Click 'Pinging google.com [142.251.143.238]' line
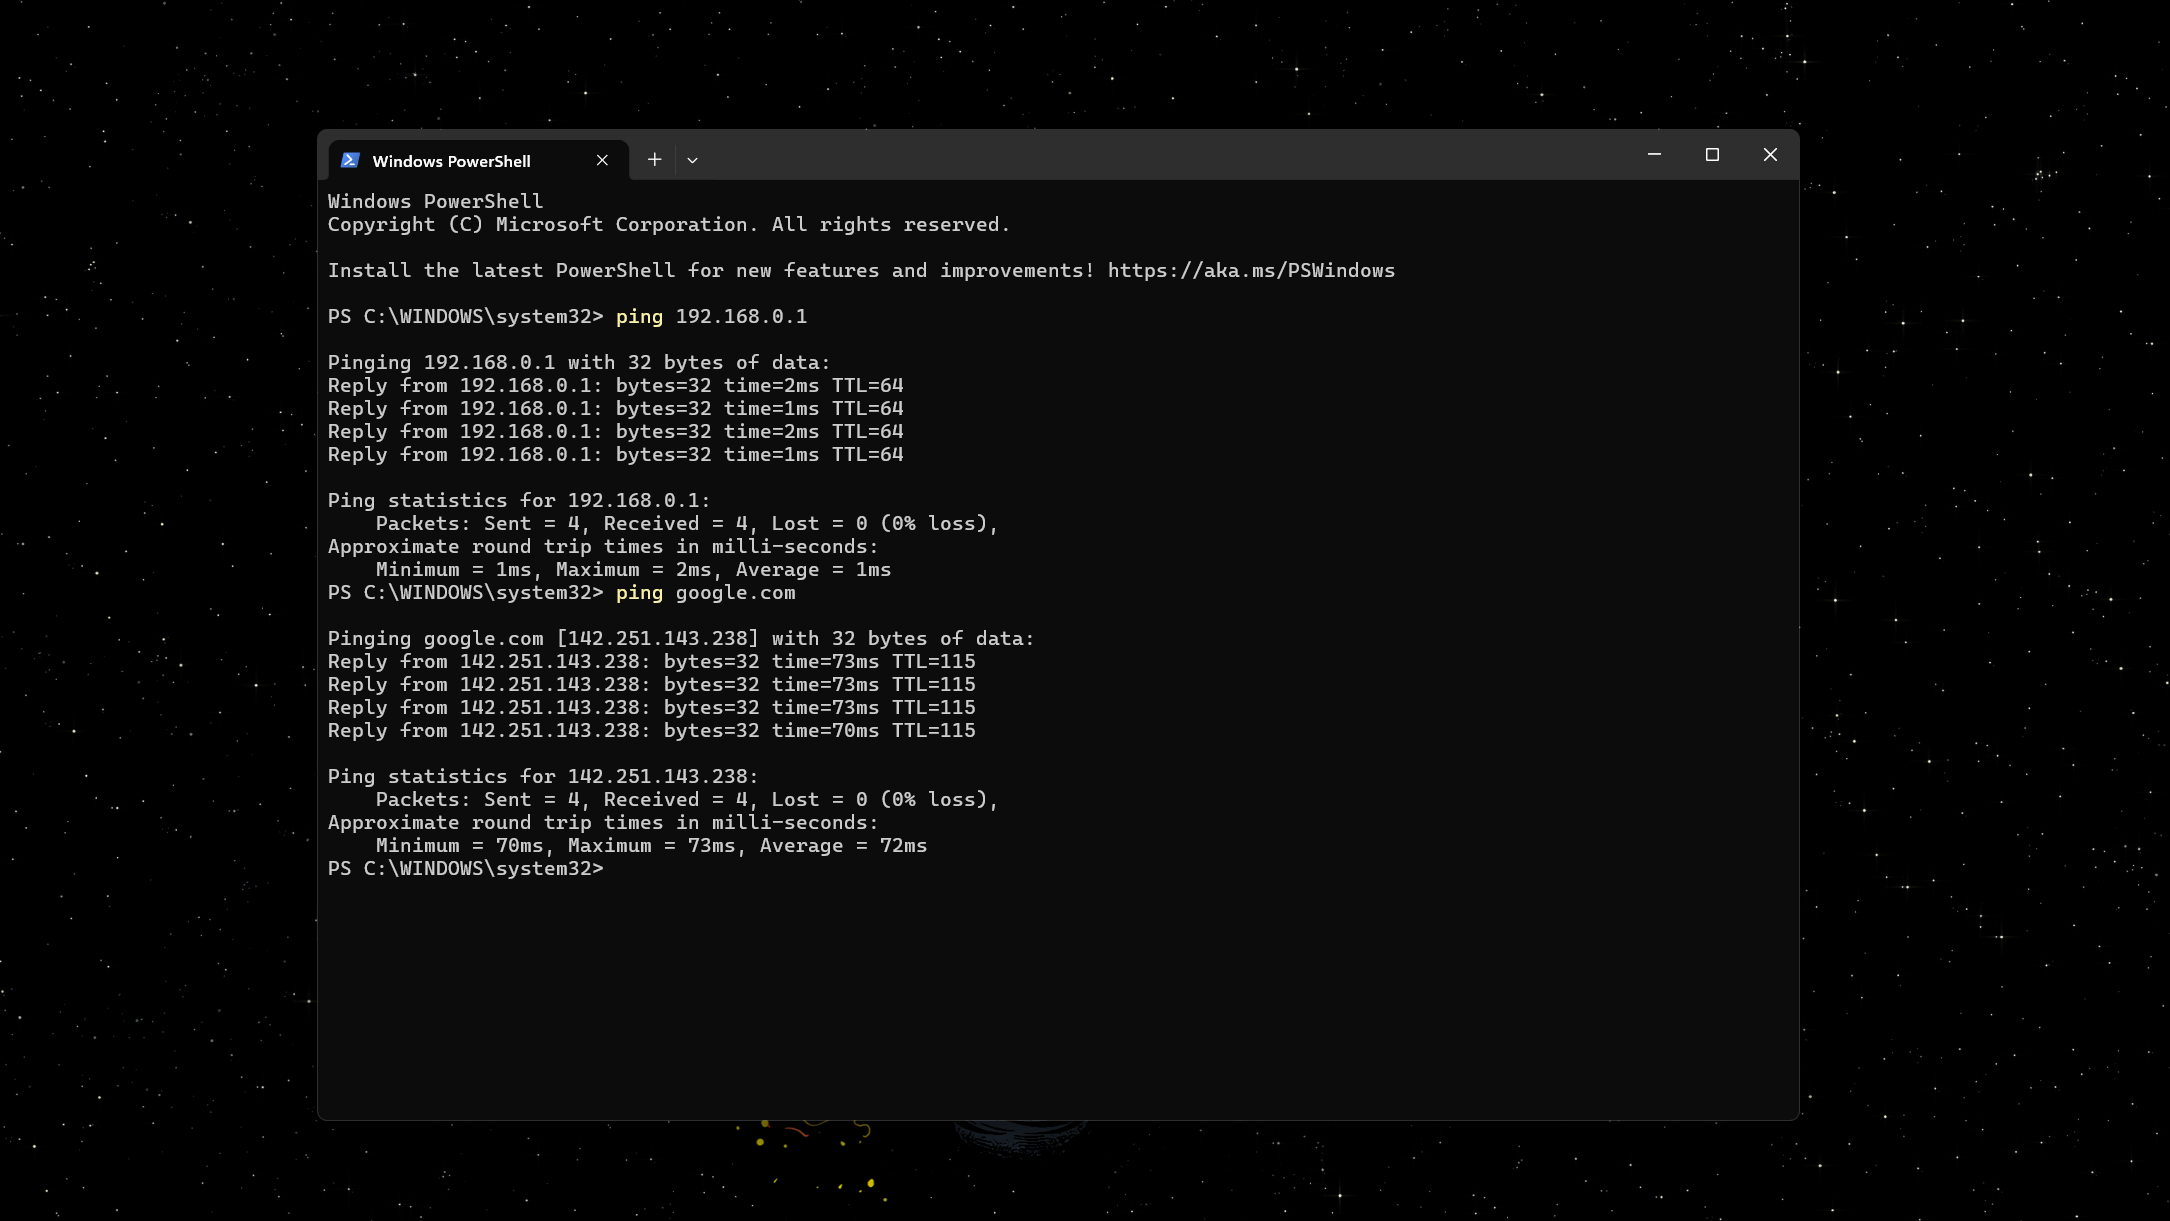This screenshot has width=2170, height=1221. [681, 638]
